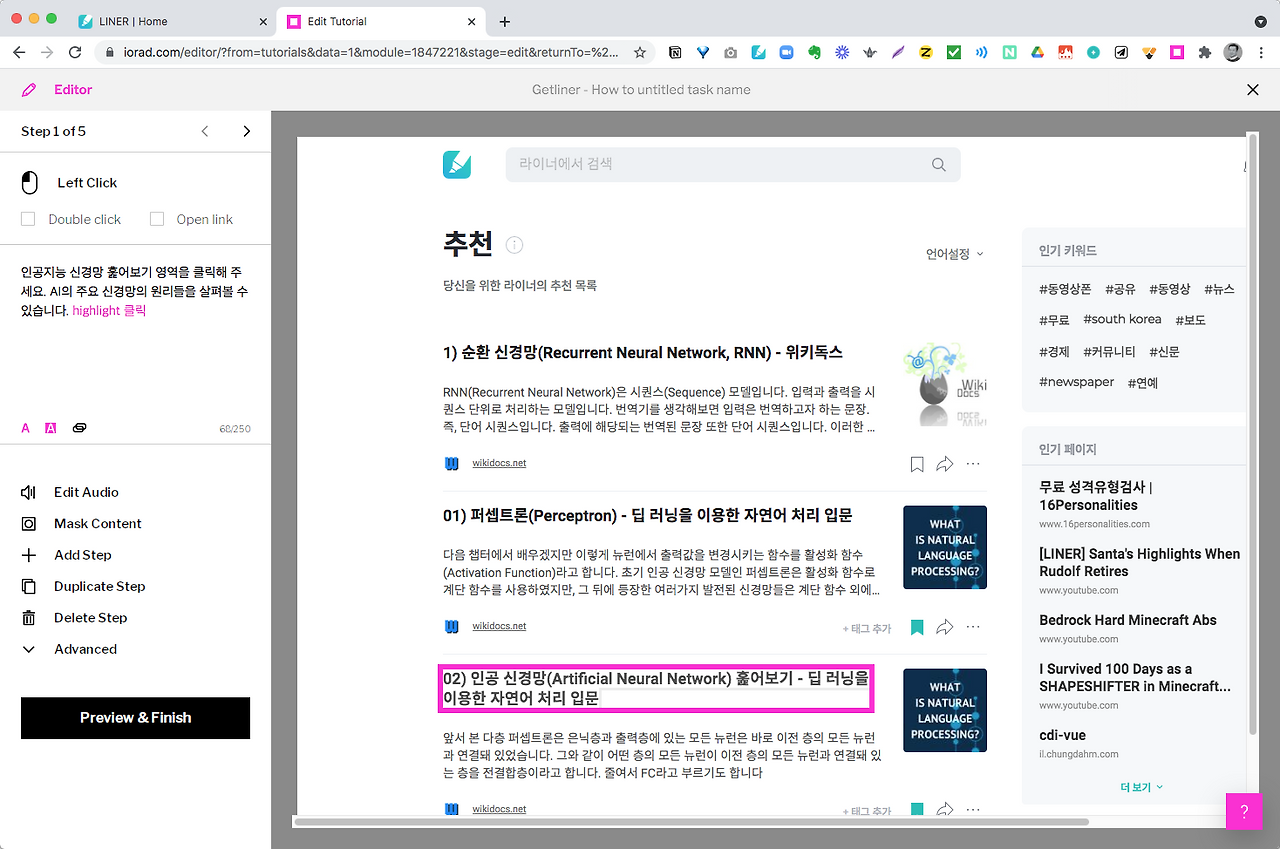The image size is (1280, 849).
Task: Open the Zoom extension icon
Action: tap(787, 52)
